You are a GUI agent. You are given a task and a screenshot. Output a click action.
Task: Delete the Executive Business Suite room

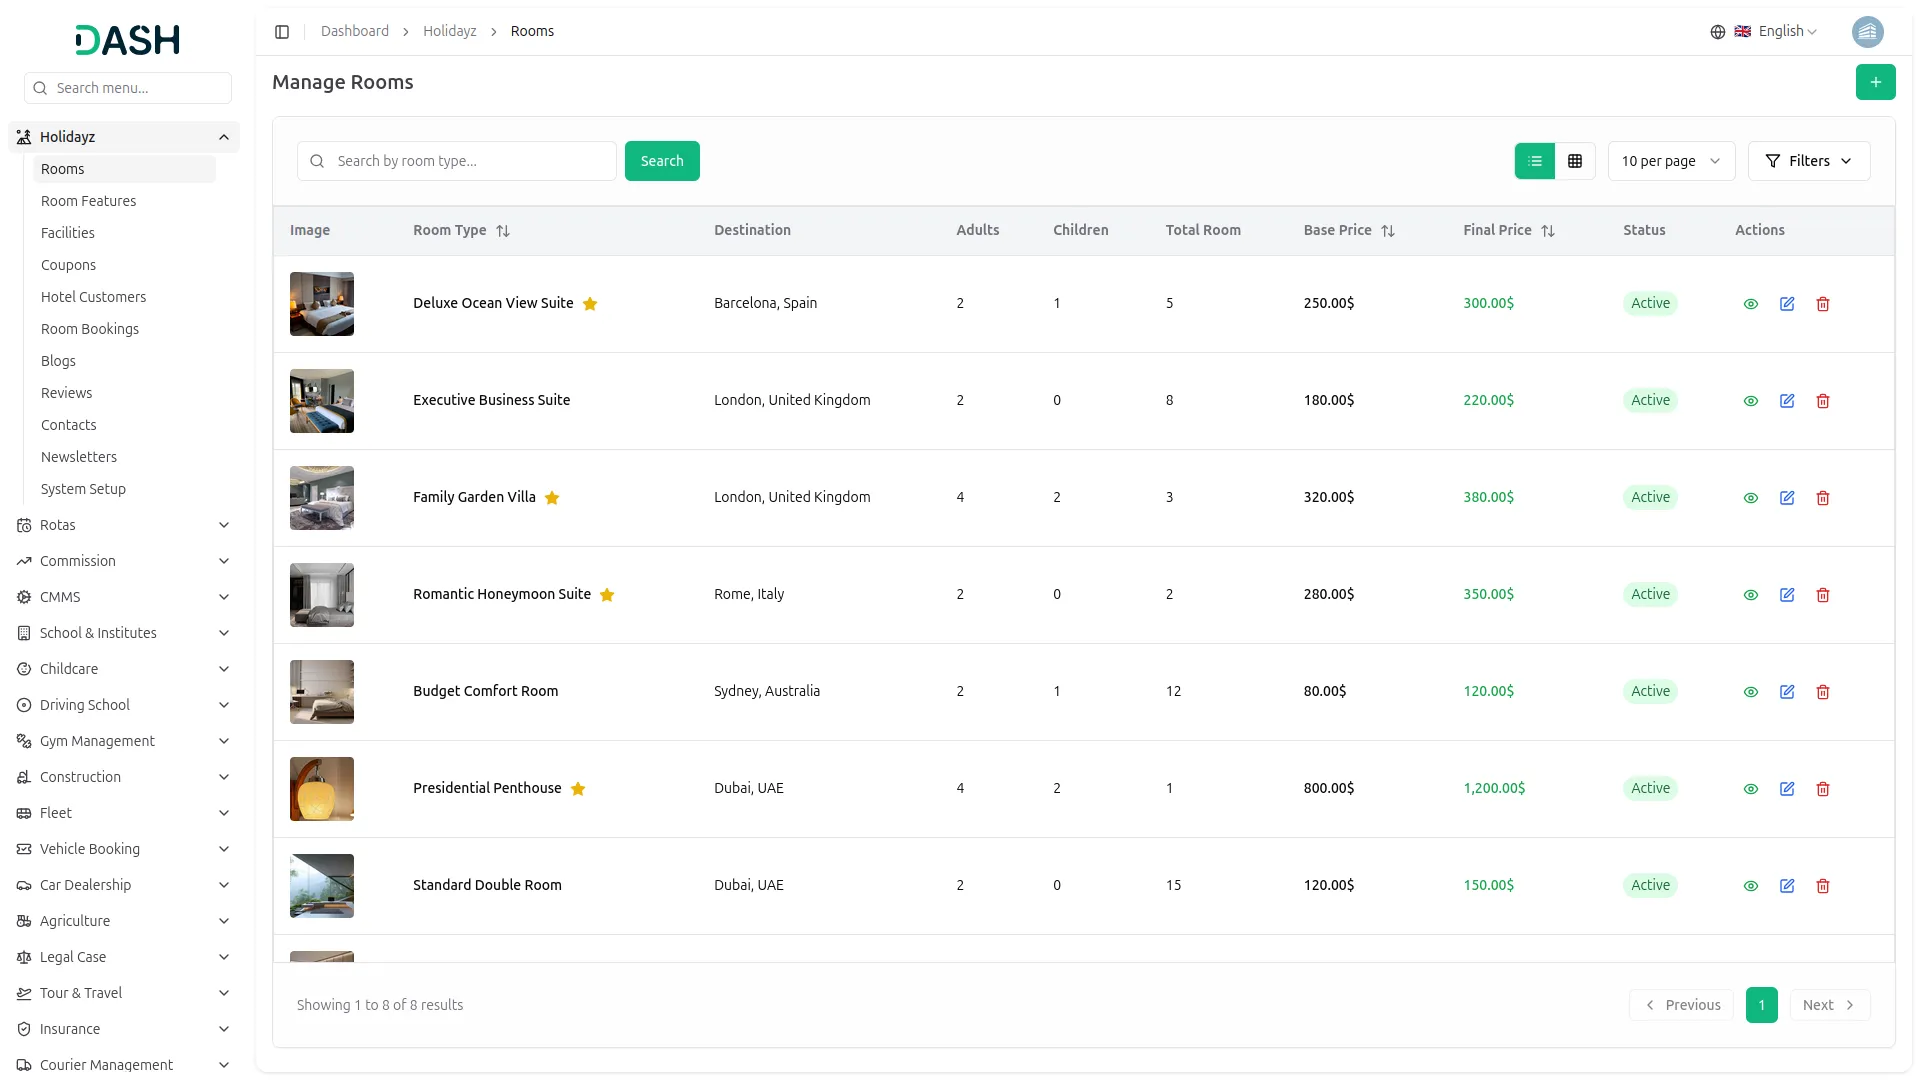[x=1822, y=401]
